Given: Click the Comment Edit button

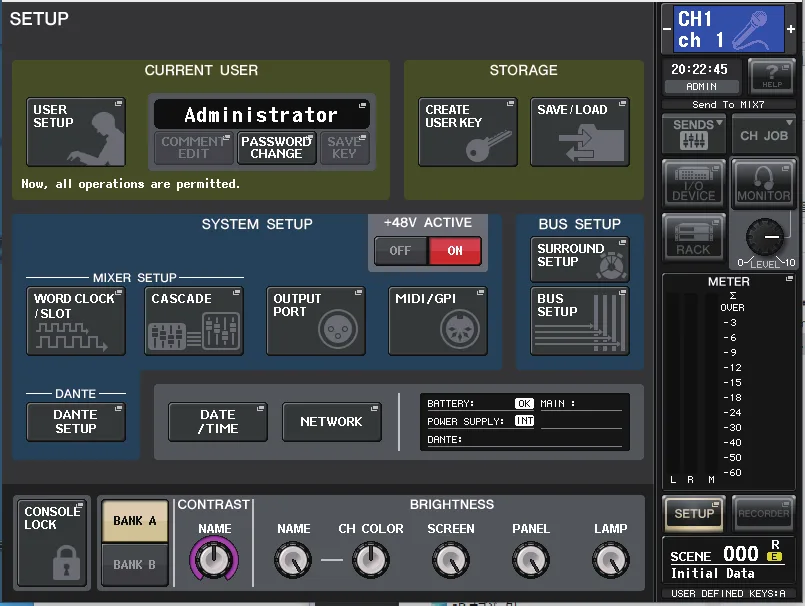Looking at the screenshot, I should (x=194, y=148).
